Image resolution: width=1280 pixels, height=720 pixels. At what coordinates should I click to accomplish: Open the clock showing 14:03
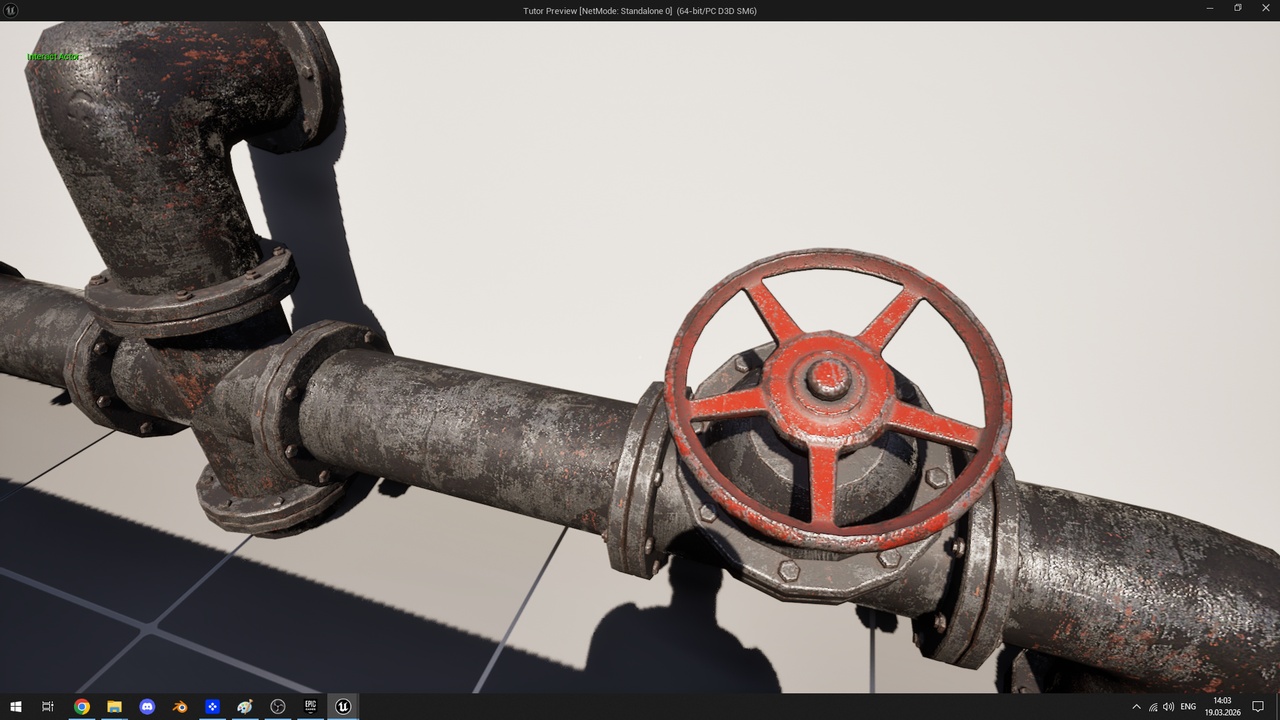1222,706
